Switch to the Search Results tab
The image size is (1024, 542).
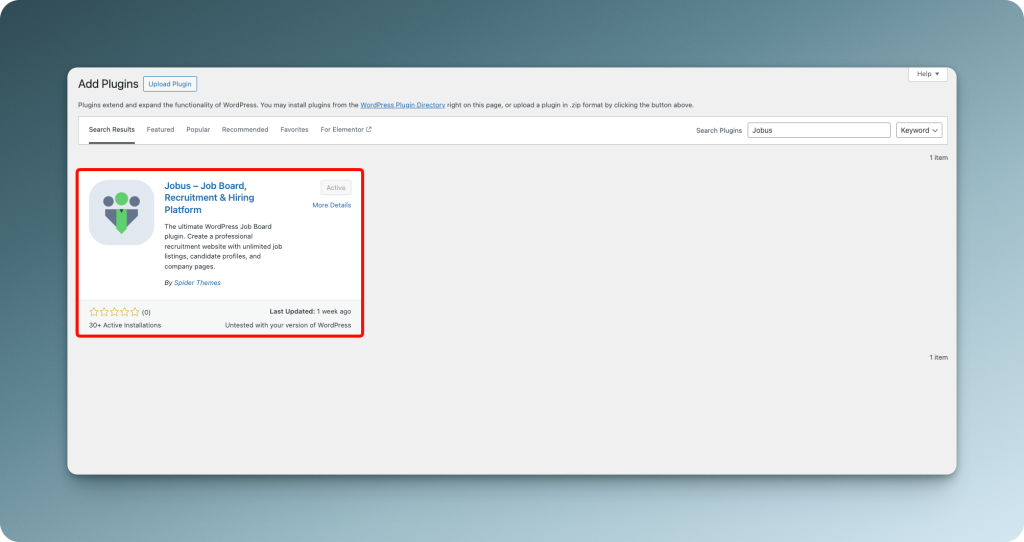point(111,130)
